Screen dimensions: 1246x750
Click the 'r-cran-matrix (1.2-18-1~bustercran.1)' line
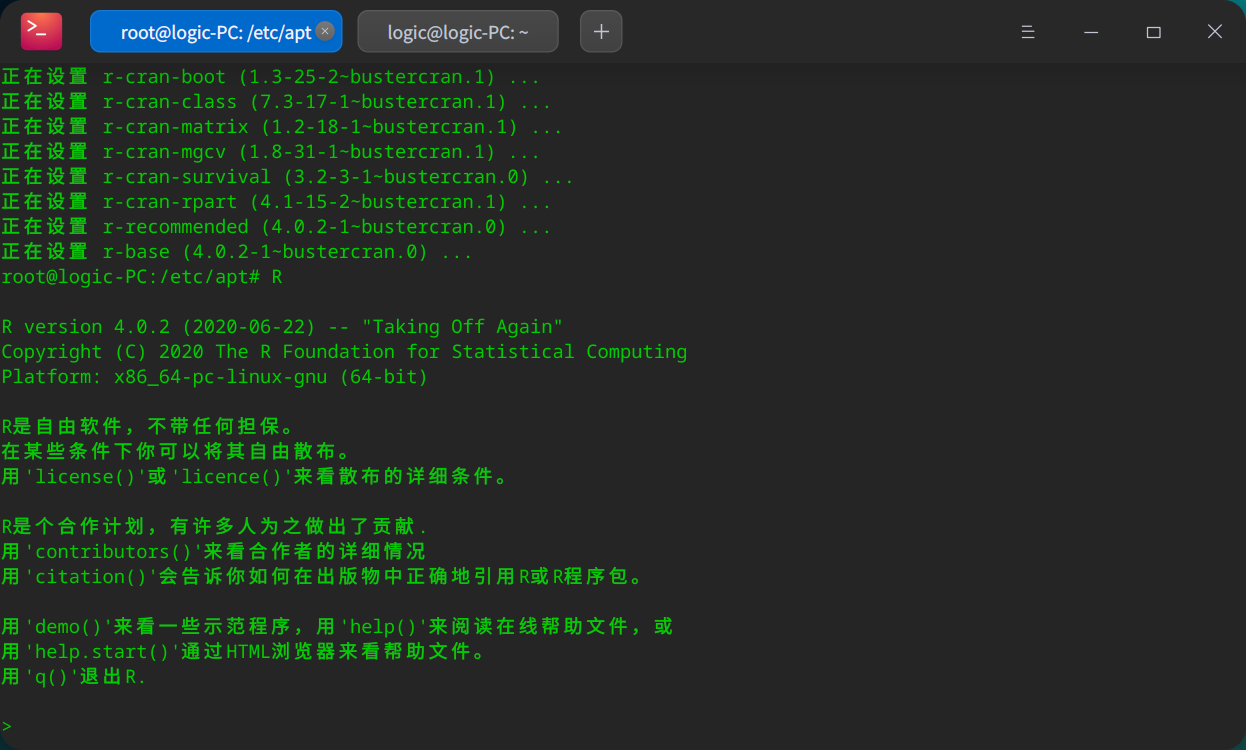[281, 127]
